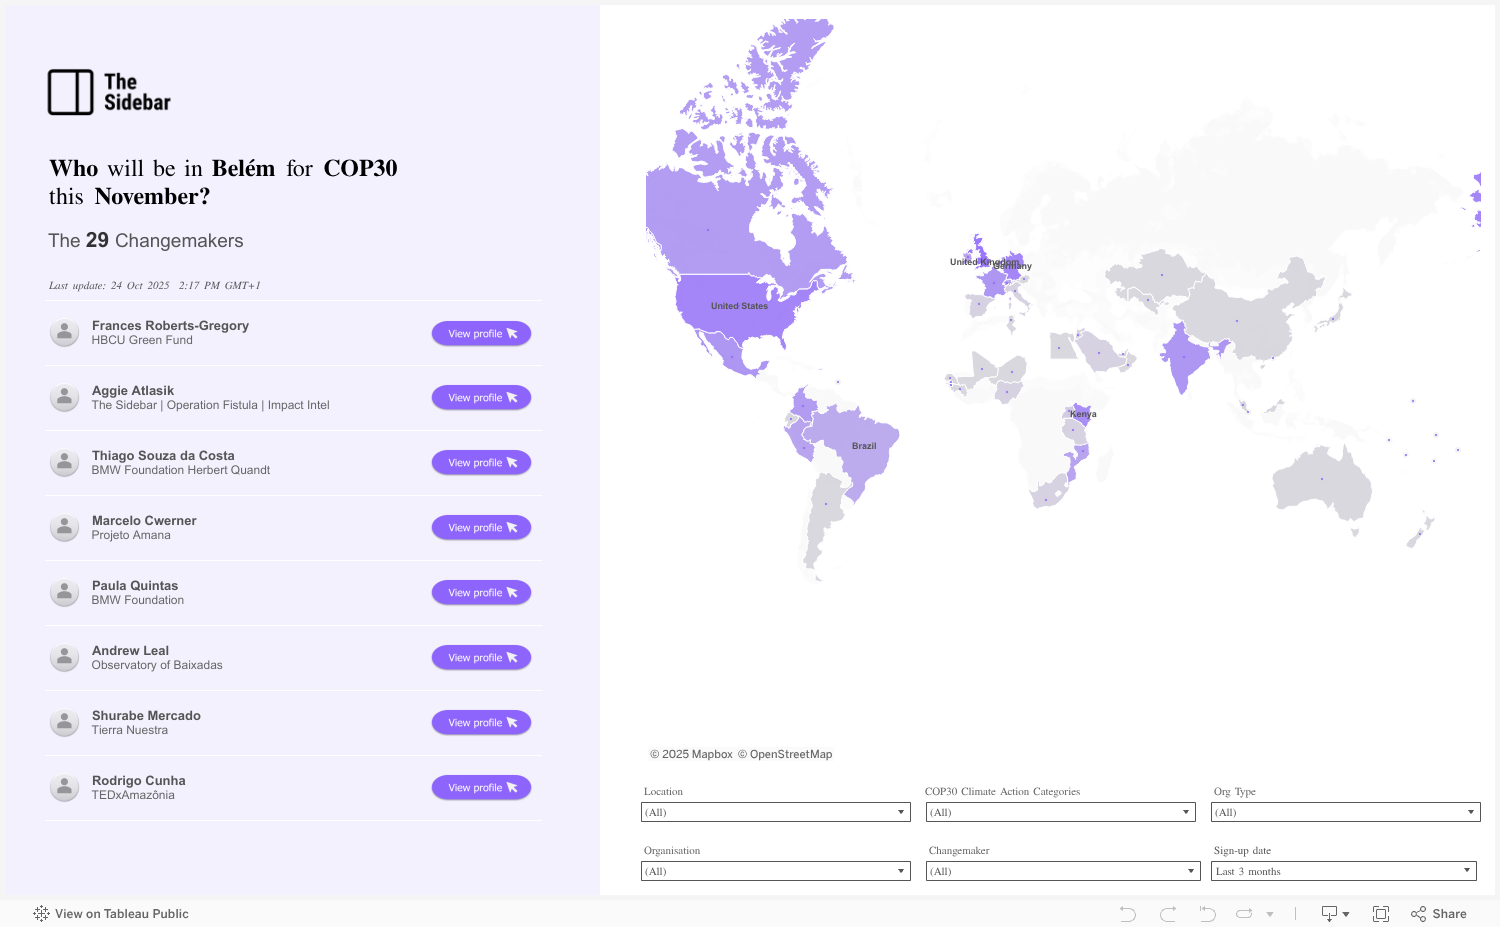Expand the Org Type dropdown
This screenshot has height=927, width=1500.
tap(1345, 812)
